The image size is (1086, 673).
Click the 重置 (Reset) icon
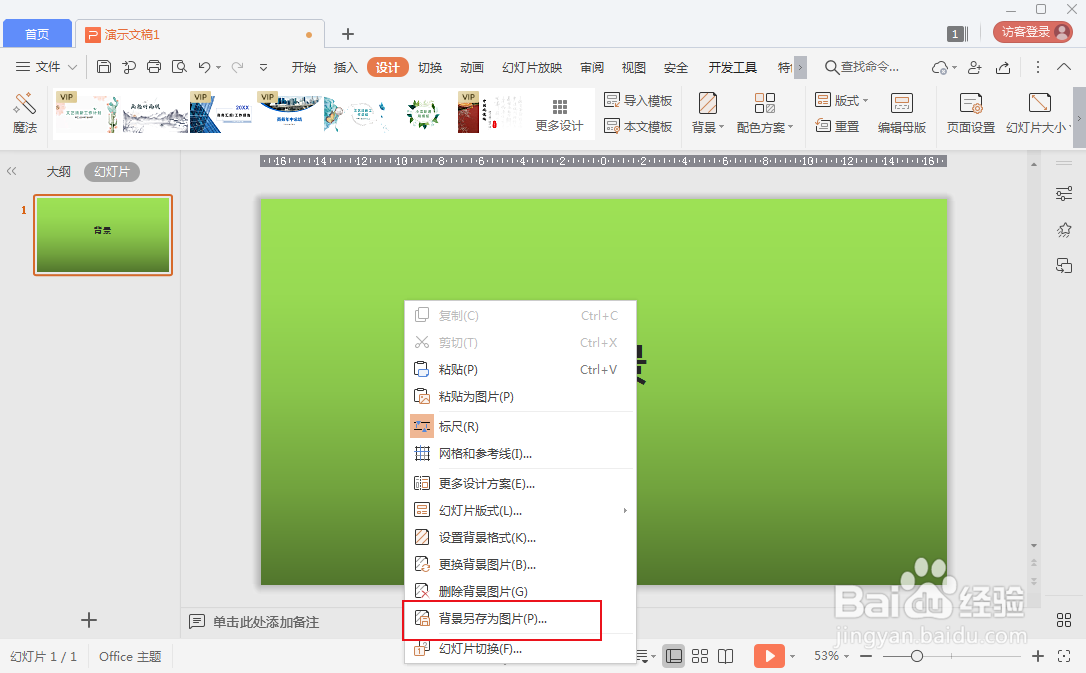841,126
